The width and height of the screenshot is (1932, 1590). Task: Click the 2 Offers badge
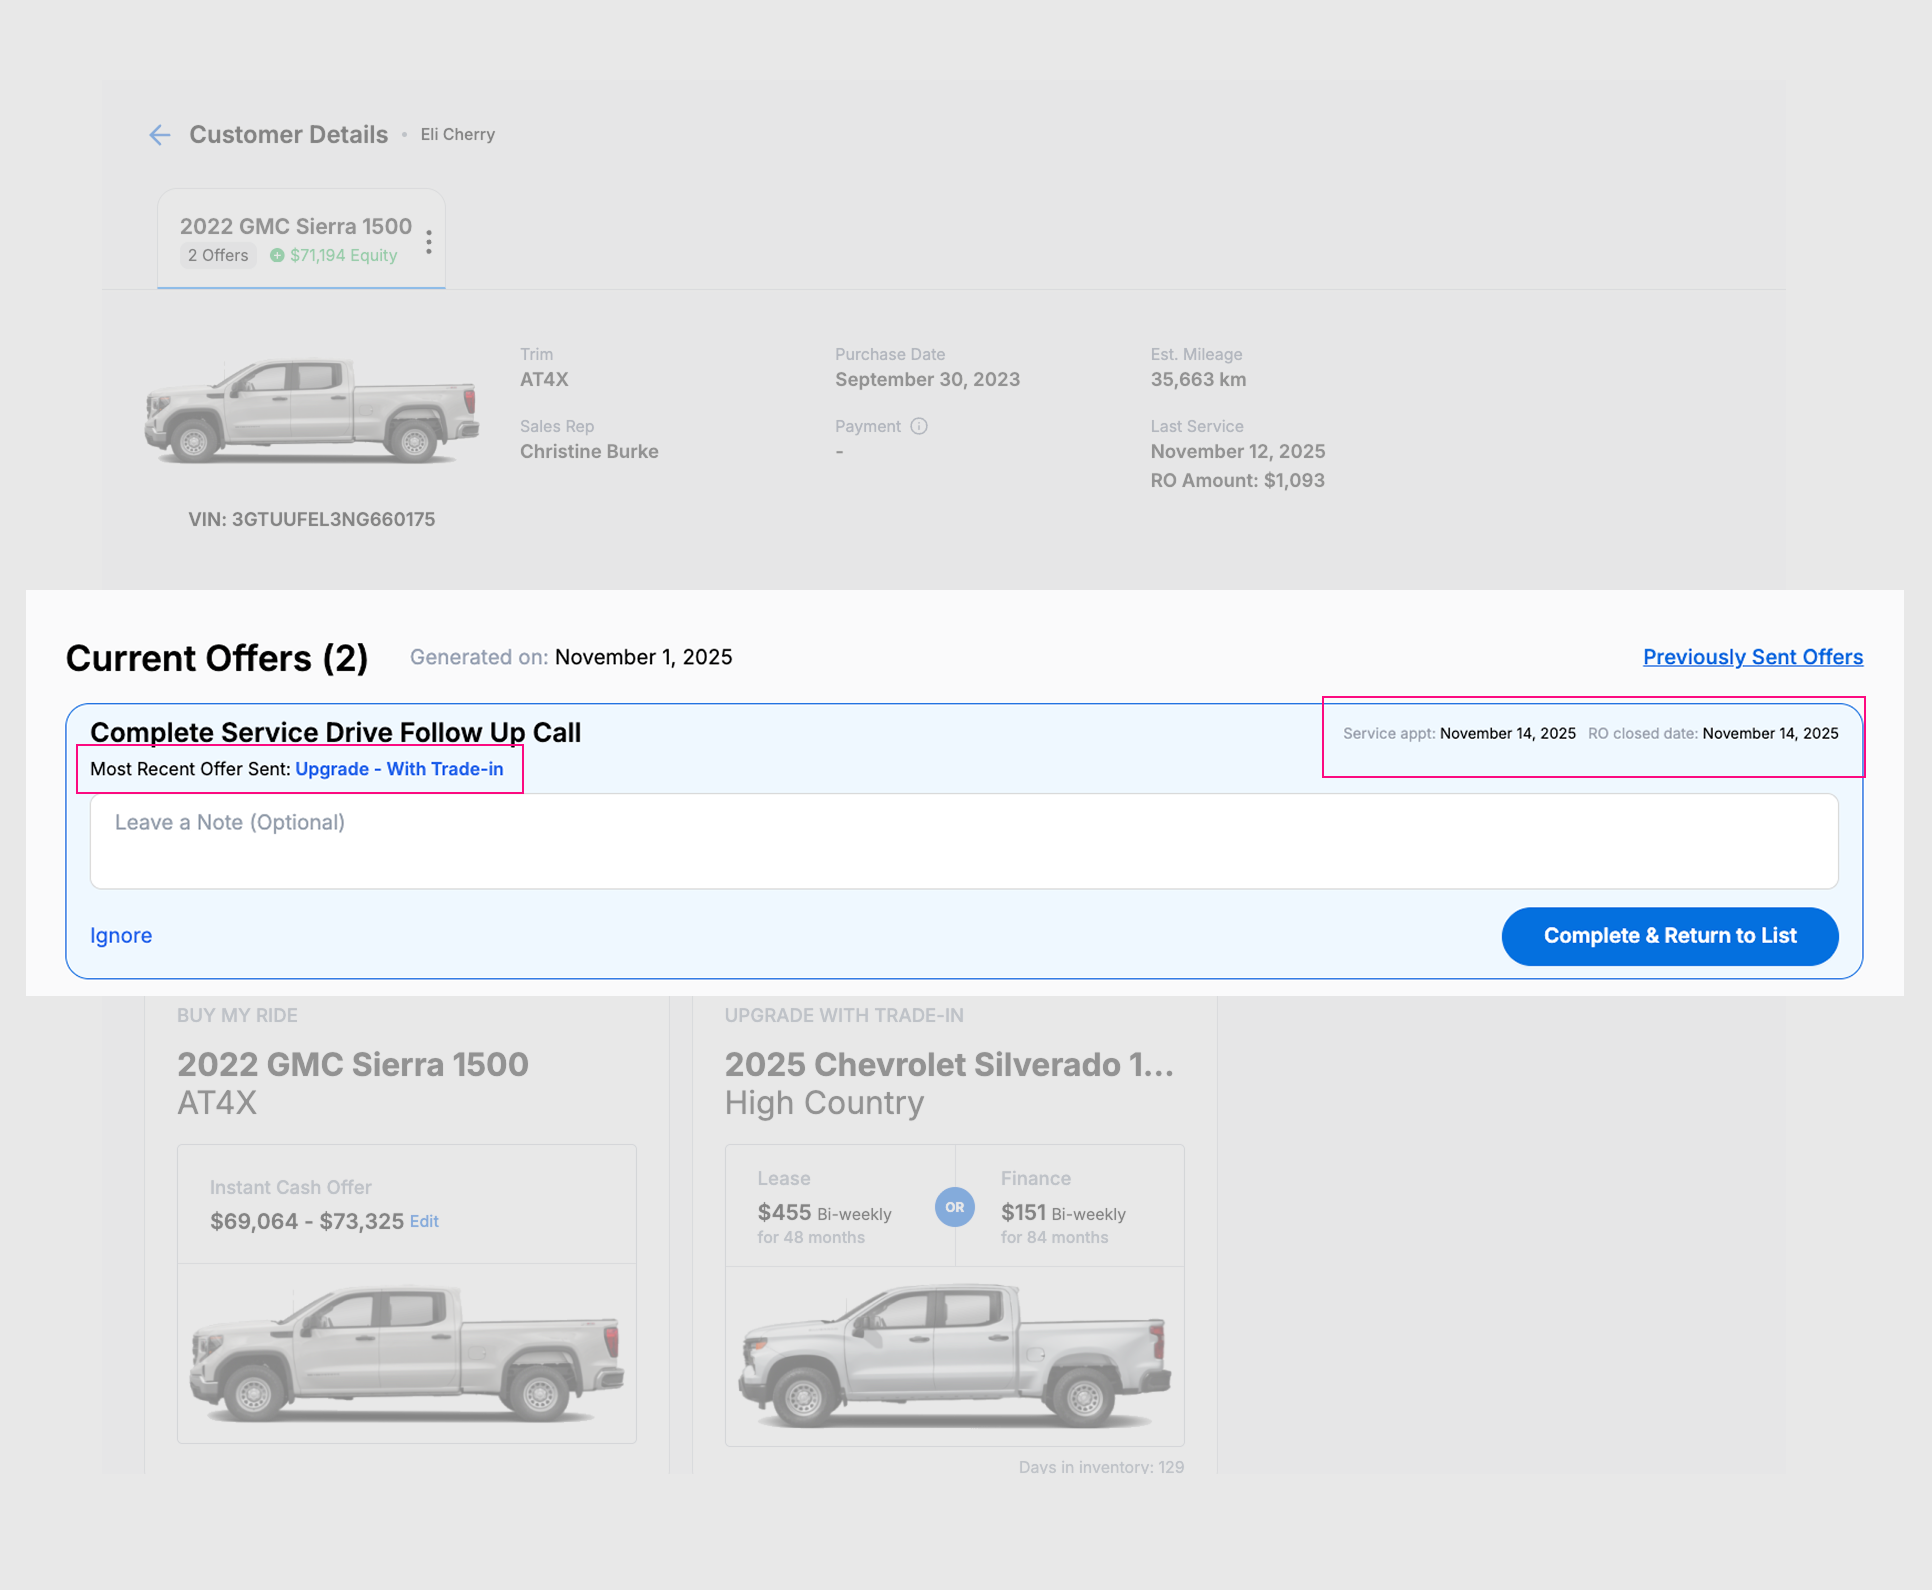[x=218, y=255]
